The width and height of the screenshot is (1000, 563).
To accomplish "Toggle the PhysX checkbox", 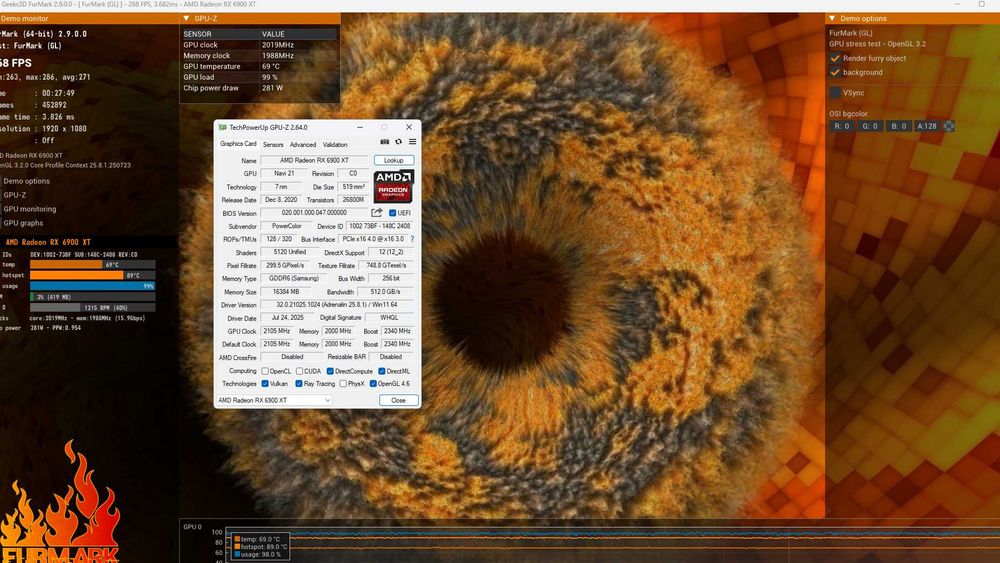I will click(343, 384).
